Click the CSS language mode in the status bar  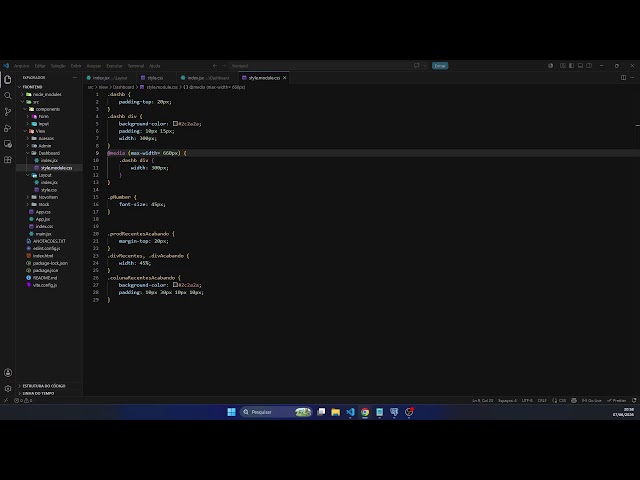tap(562, 400)
